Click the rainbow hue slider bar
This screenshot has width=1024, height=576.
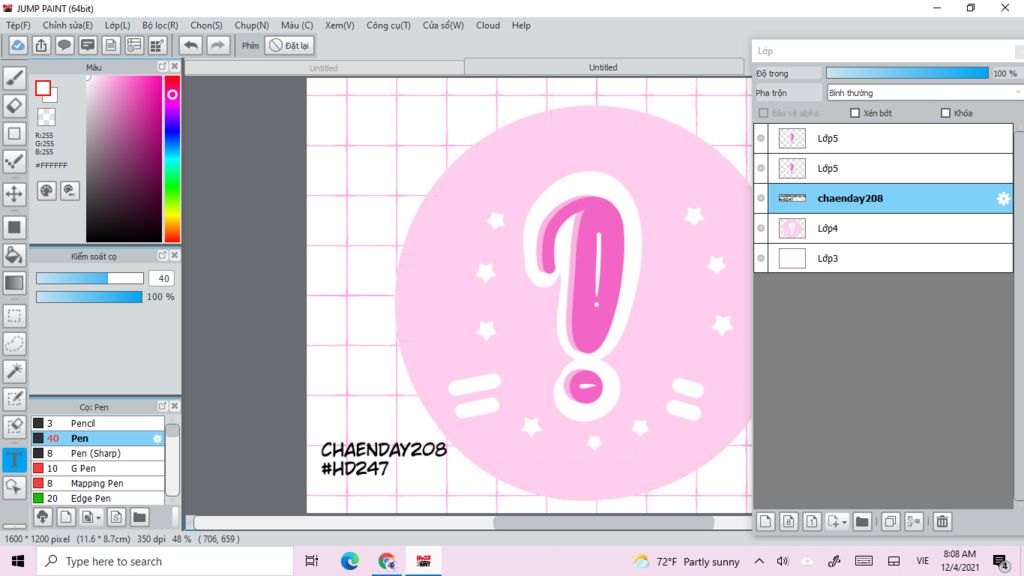(172, 160)
